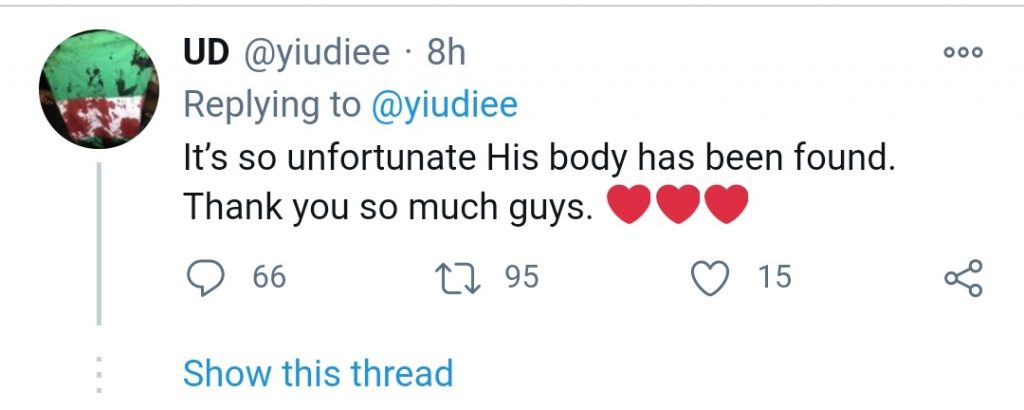The image size is (1024, 410).
Task: Click the @yiudiee handle beside the name UD
Action: 318,53
